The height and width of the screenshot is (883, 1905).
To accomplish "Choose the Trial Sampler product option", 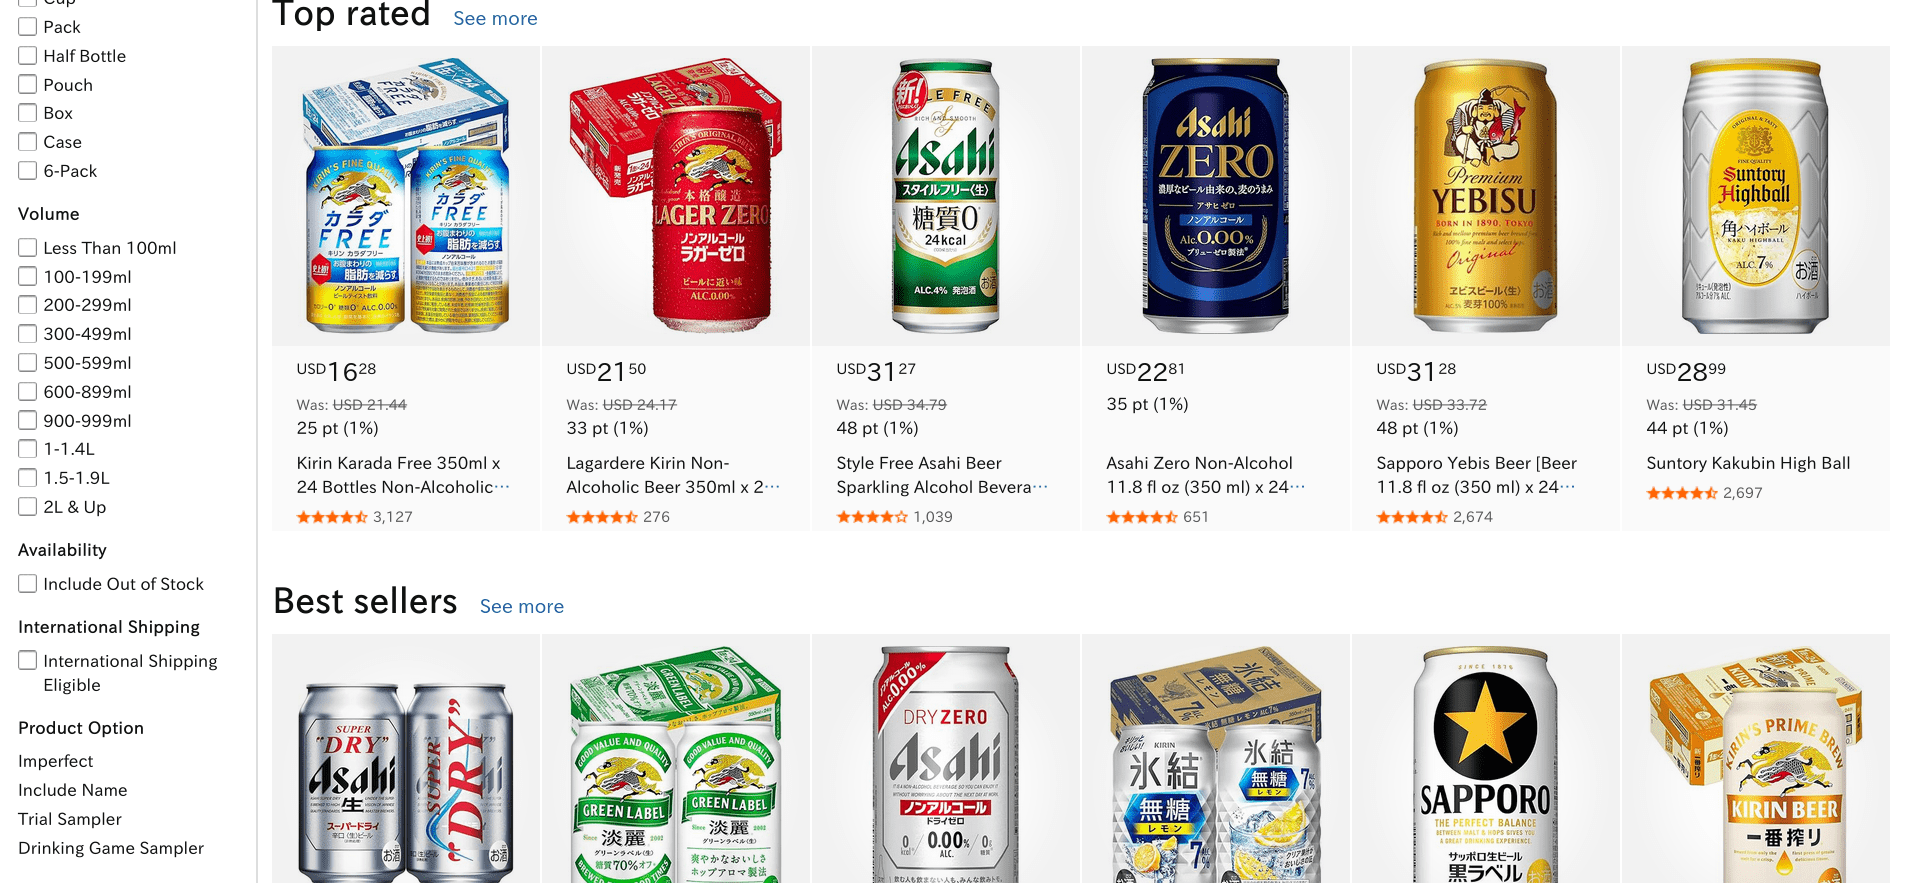I will tap(70, 819).
